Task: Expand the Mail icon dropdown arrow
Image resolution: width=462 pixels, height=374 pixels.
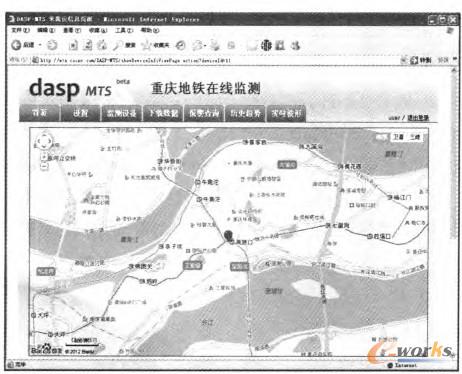Action: pyautogui.click(x=205, y=45)
